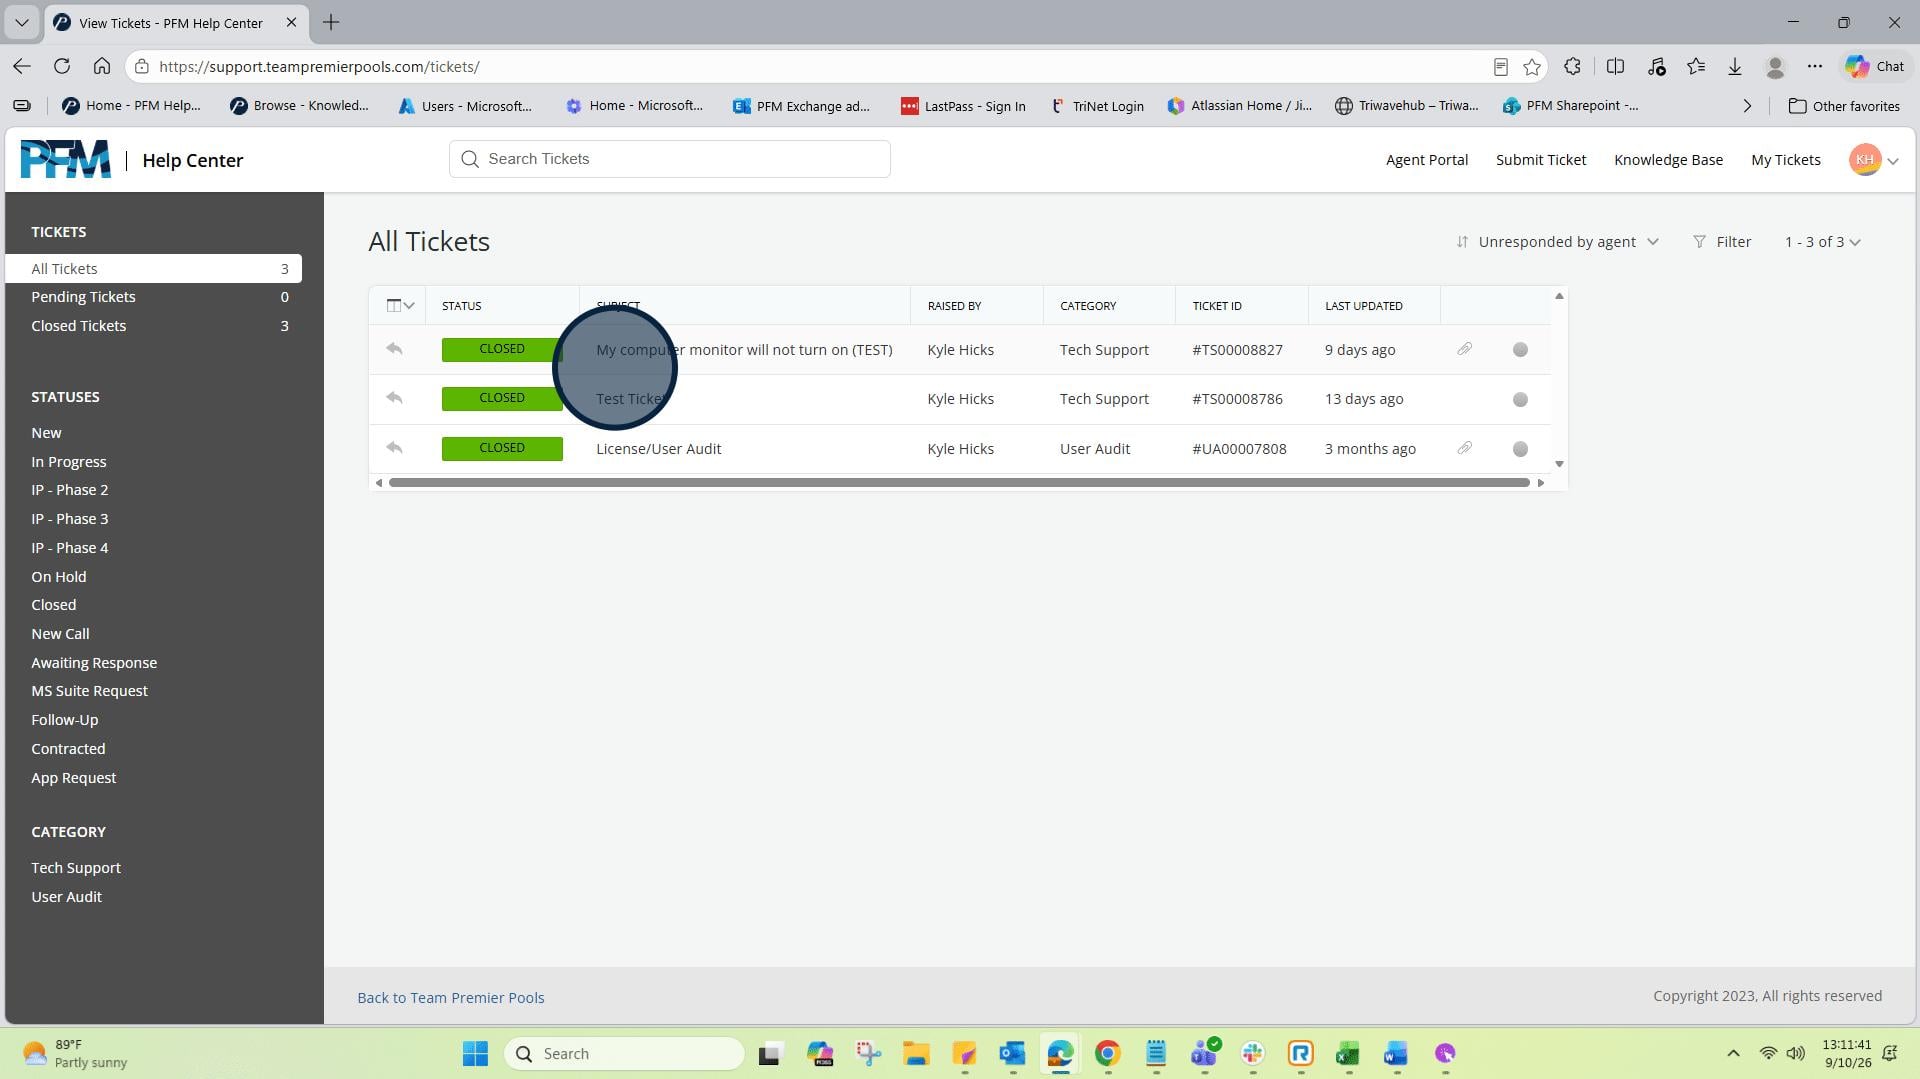
Task: Click browser refresh icon
Action: click(x=62, y=66)
